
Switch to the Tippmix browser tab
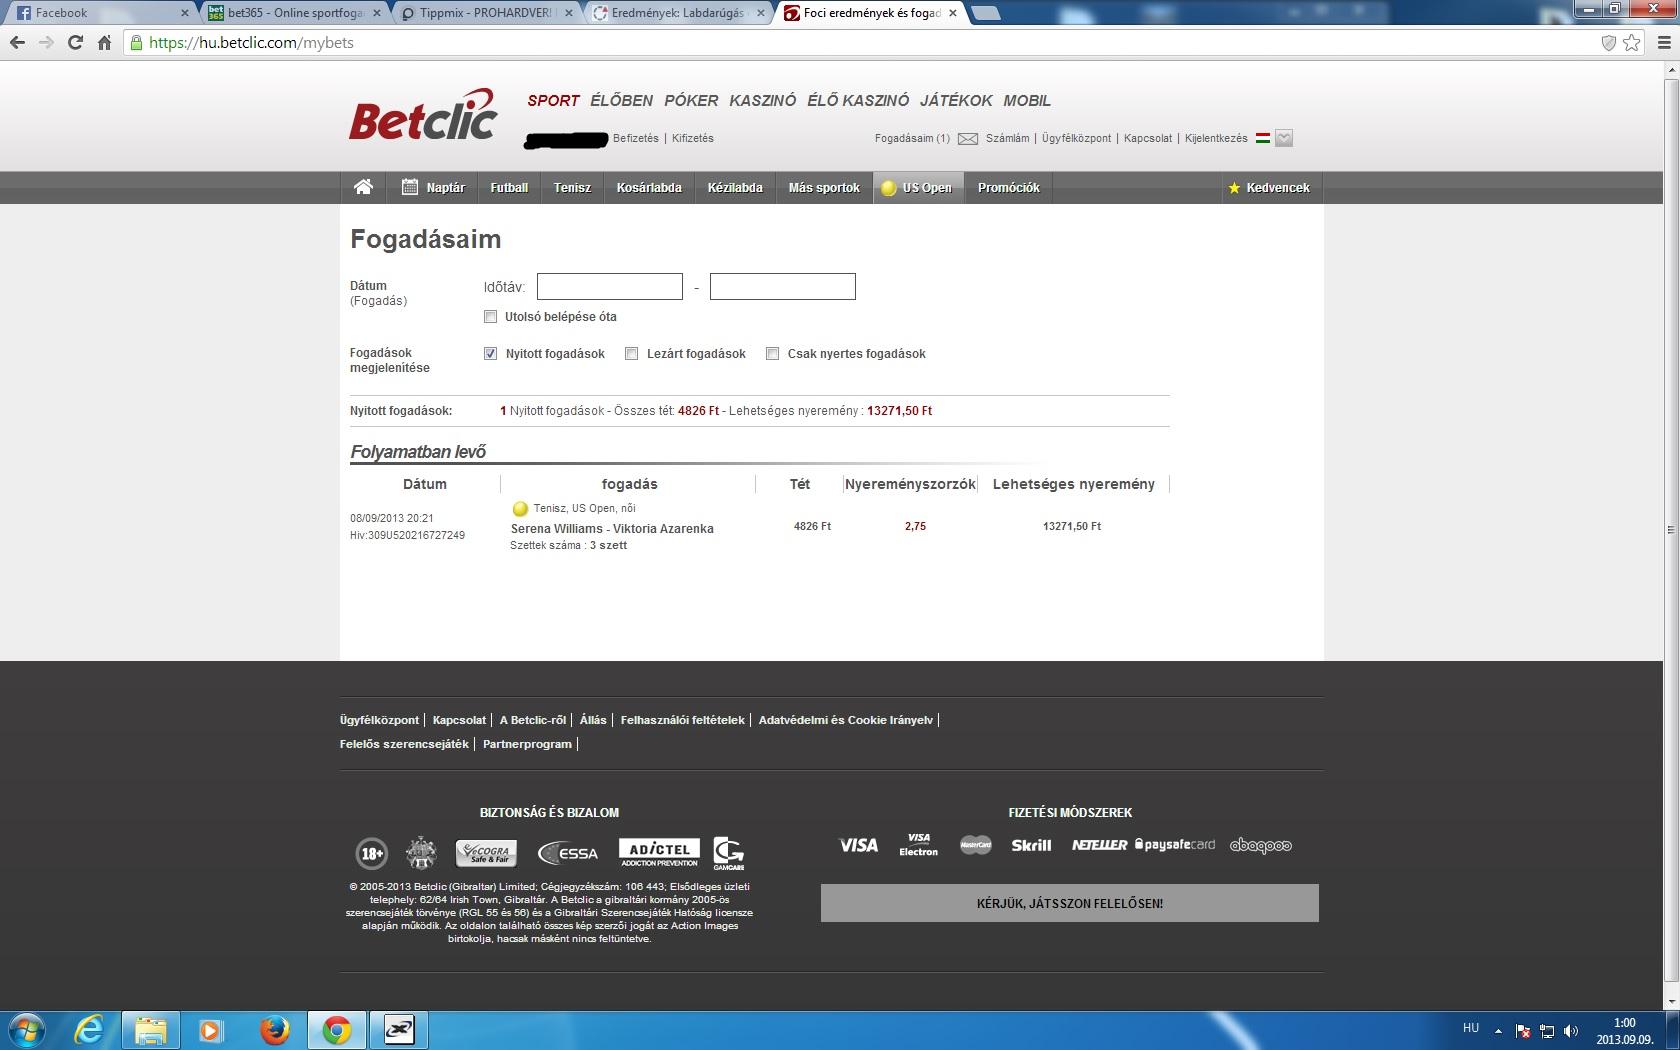487,13
